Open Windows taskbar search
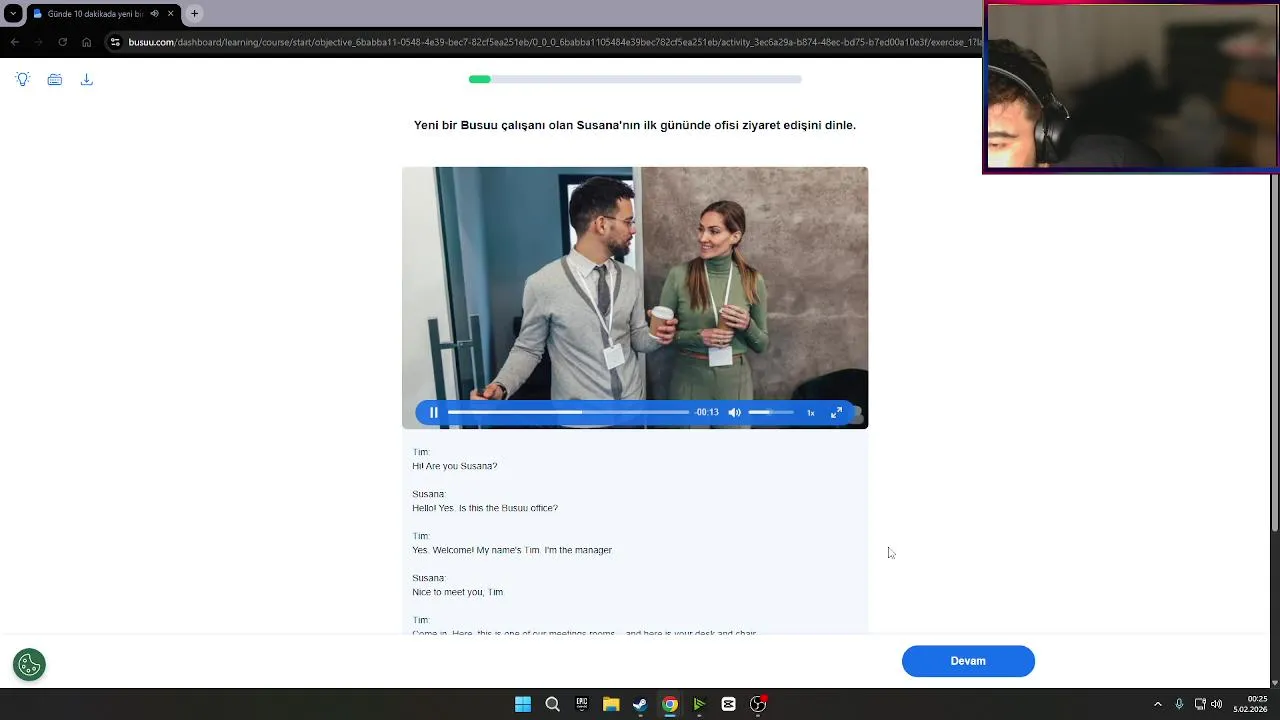 (x=552, y=704)
